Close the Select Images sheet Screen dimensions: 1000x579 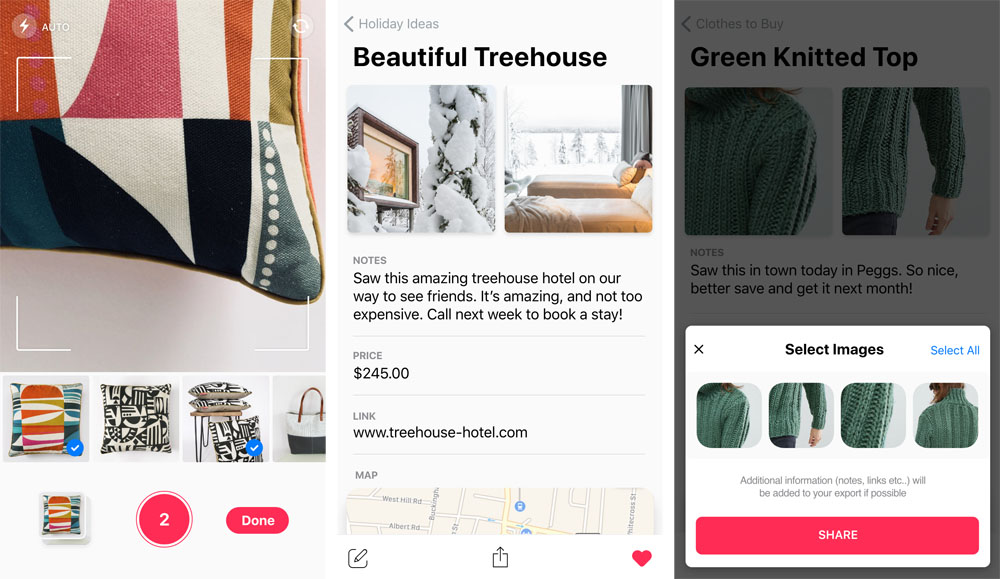click(699, 349)
